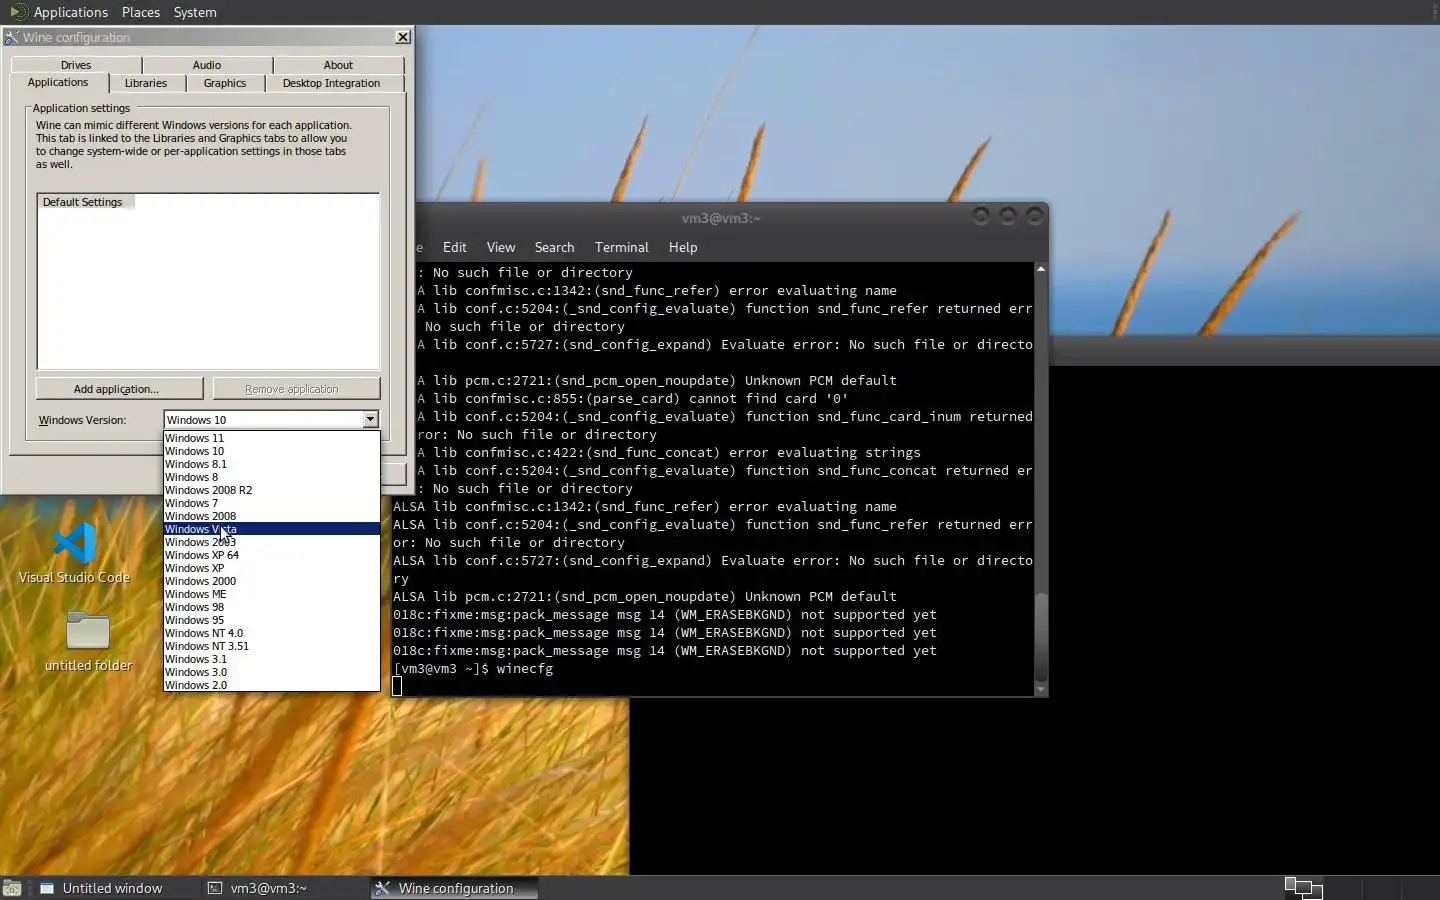Open the System top panel menu
This screenshot has height=900, width=1440.
[195, 12]
